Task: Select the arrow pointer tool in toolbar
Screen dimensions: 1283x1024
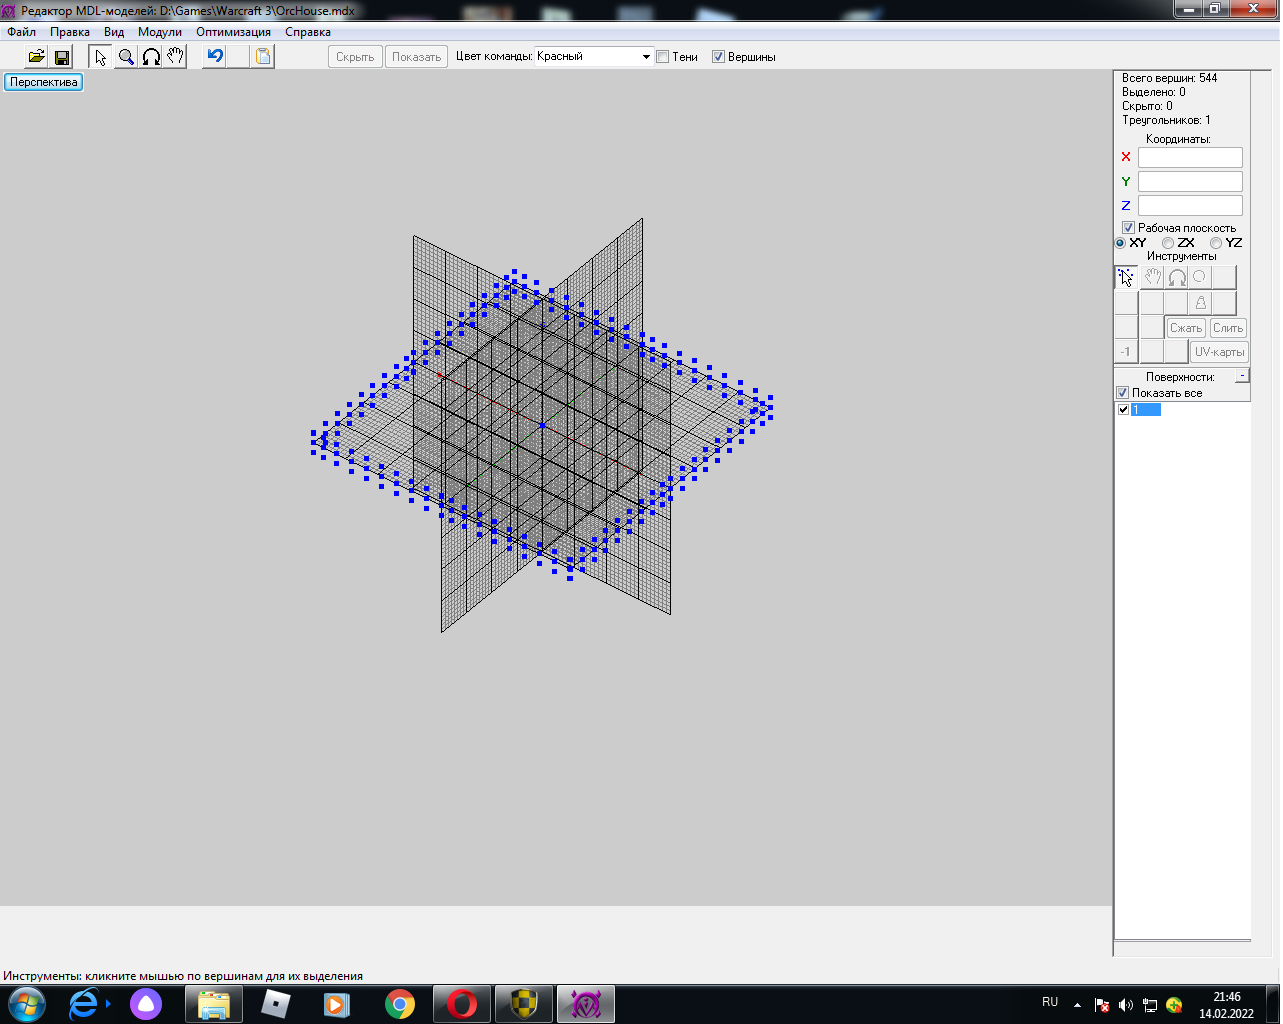Action: (x=101, y=57)
